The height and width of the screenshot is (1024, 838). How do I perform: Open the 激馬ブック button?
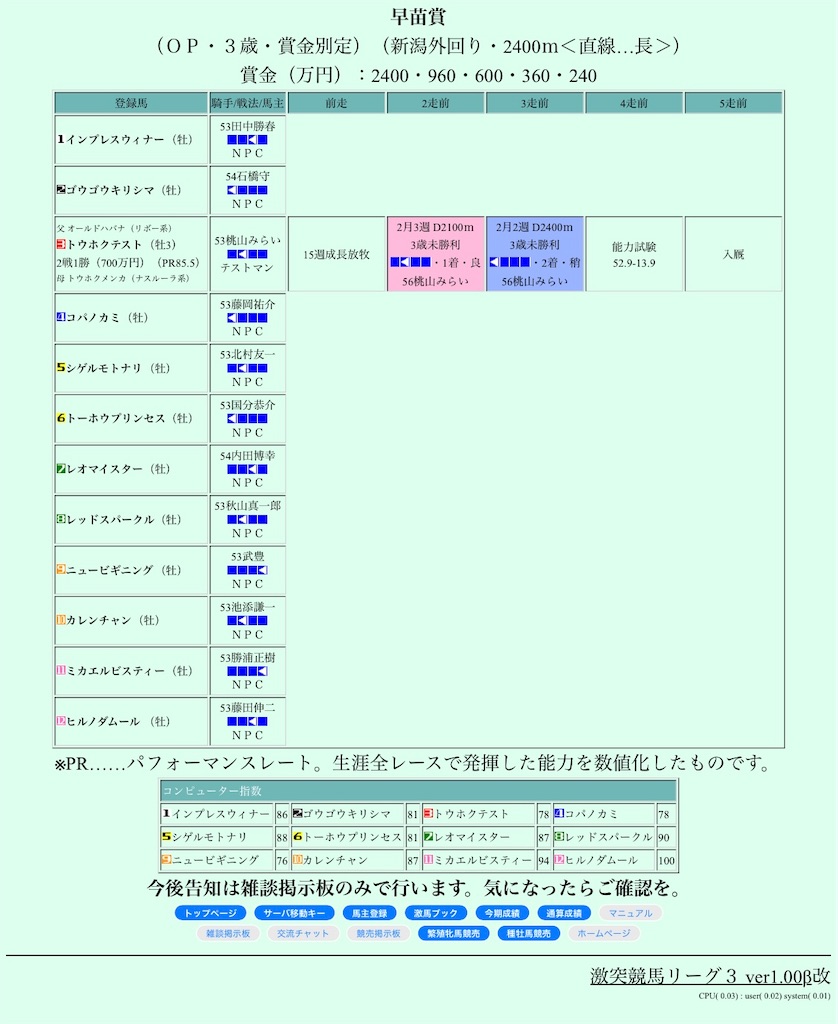point(436,913)
